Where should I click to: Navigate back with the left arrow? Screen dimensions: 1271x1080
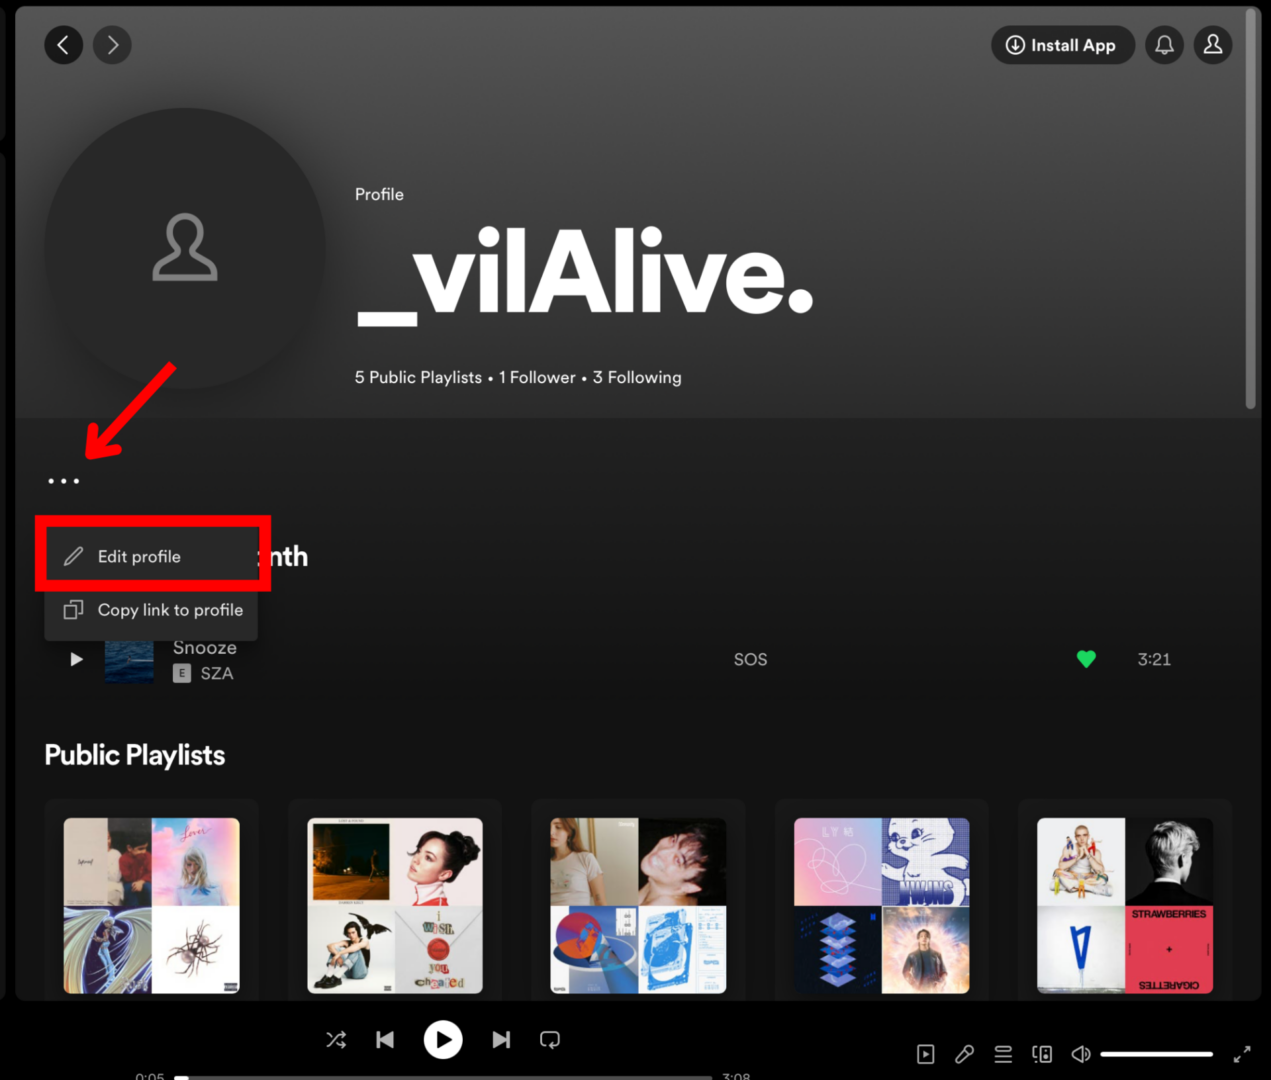point(63,45)
